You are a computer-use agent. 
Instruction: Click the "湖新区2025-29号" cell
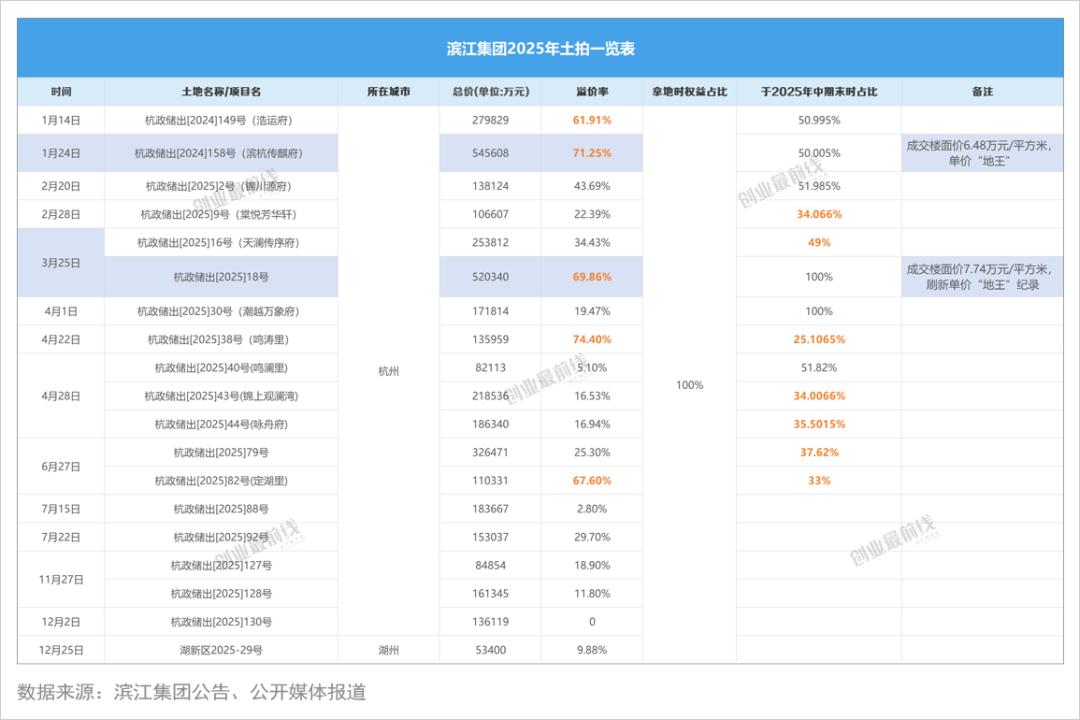click(221, 650)
